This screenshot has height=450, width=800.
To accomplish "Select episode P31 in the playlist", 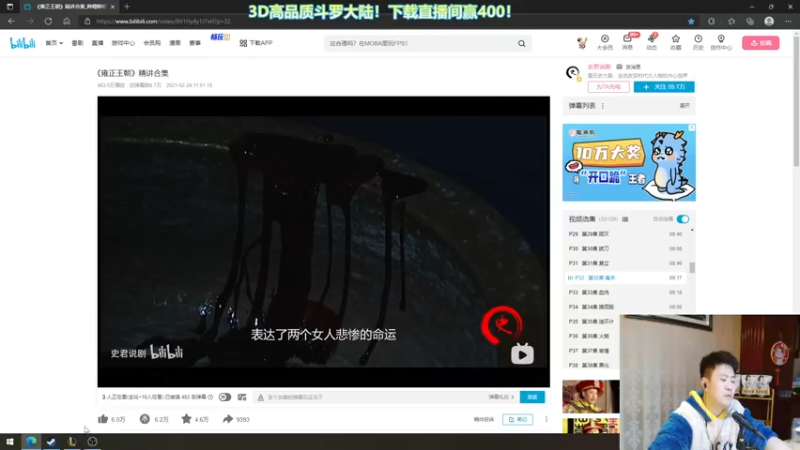I will coord(626,263).
